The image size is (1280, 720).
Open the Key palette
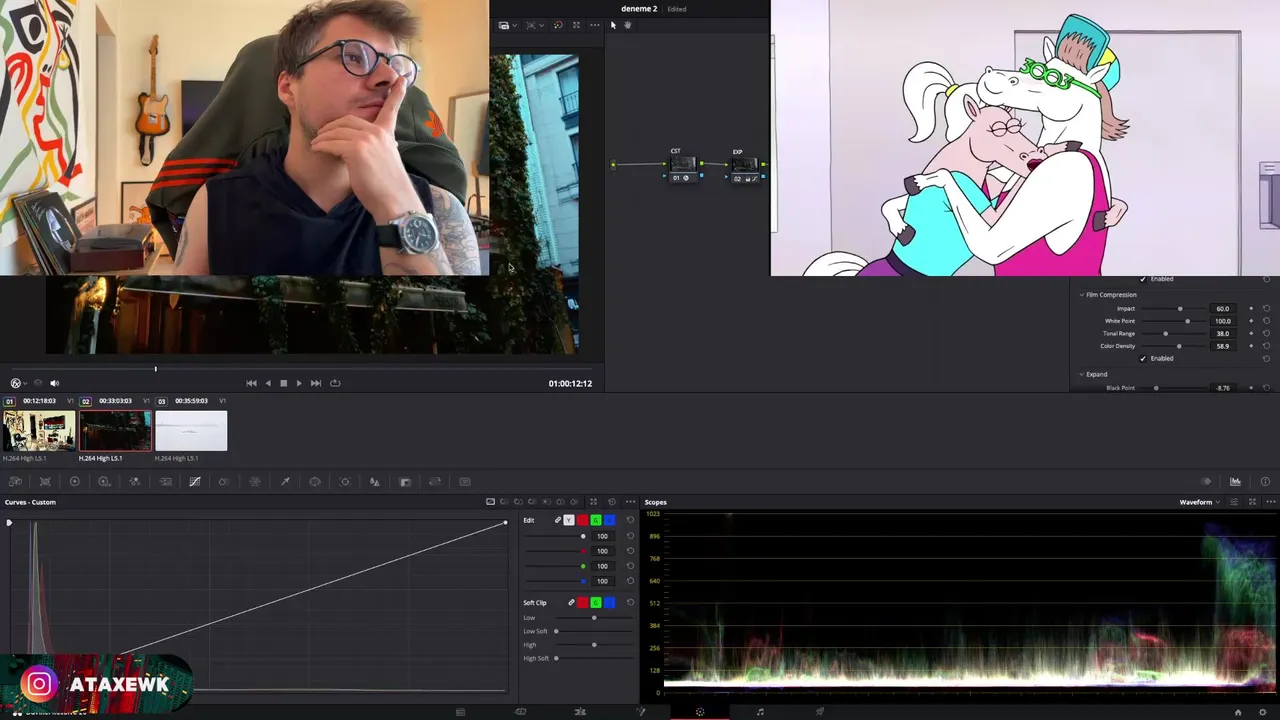pyautogui.click(x=405, y=481)
